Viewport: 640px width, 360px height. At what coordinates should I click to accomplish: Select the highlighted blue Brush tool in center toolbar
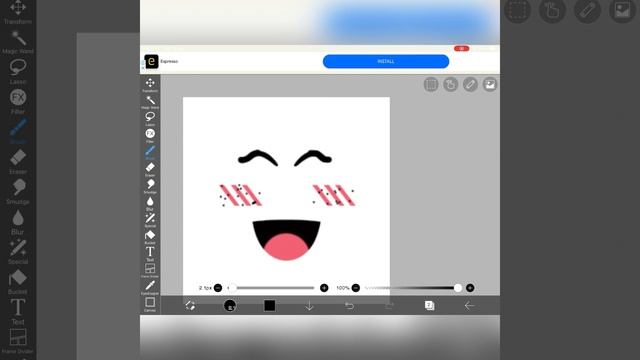point(150,153)
